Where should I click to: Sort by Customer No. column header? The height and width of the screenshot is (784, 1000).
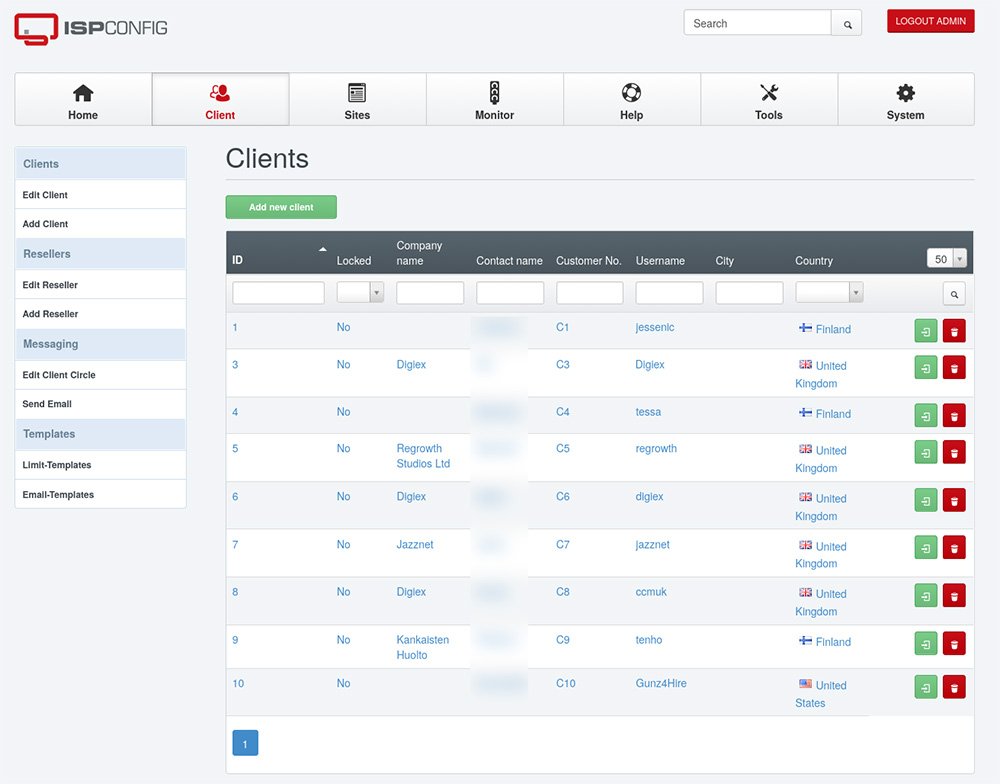(588, 261)
